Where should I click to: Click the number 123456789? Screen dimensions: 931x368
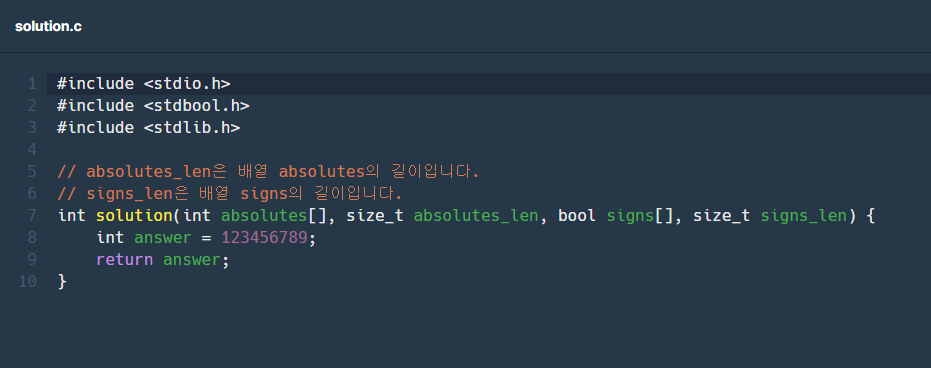[x=264, y=237]
